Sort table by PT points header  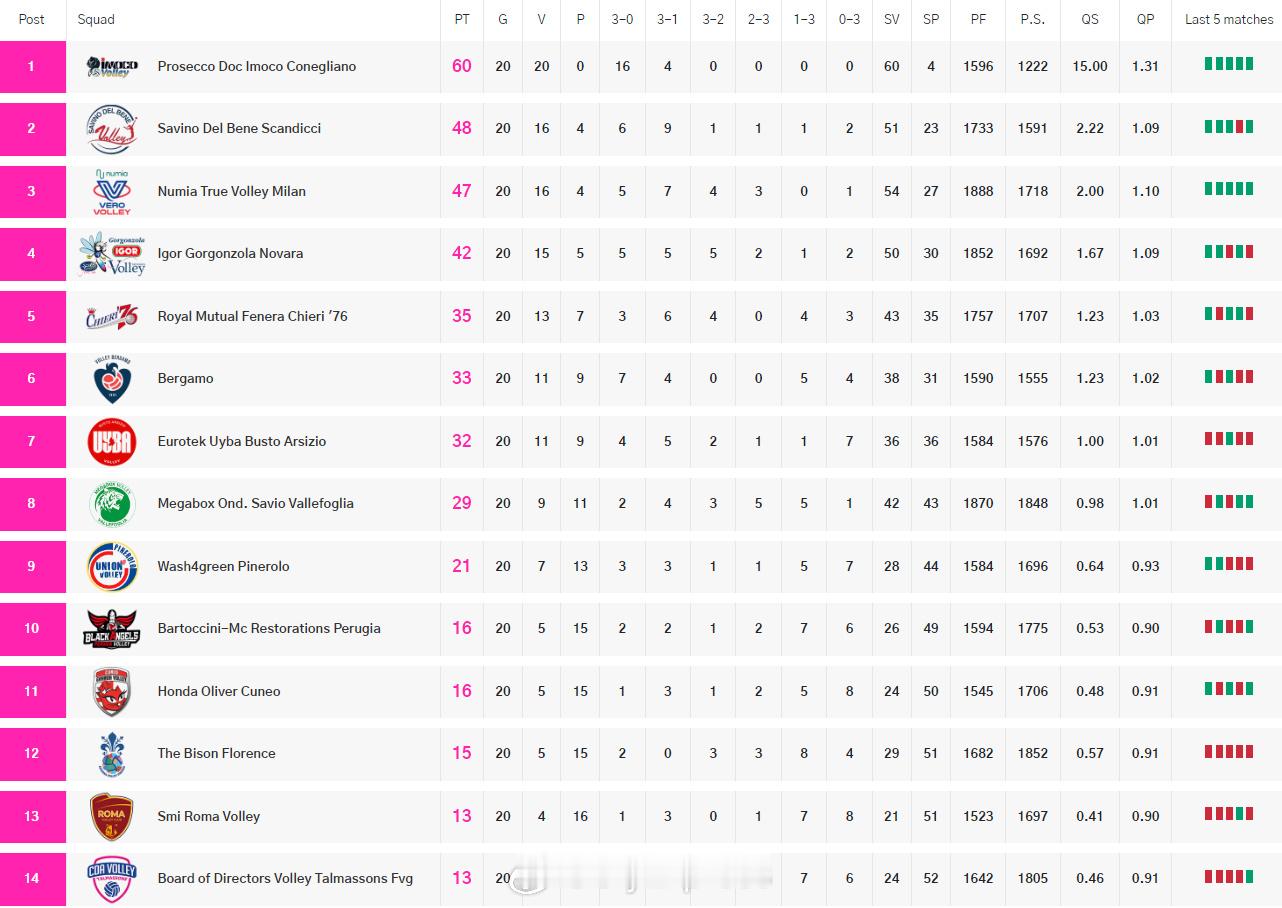[x=462, y=19]
